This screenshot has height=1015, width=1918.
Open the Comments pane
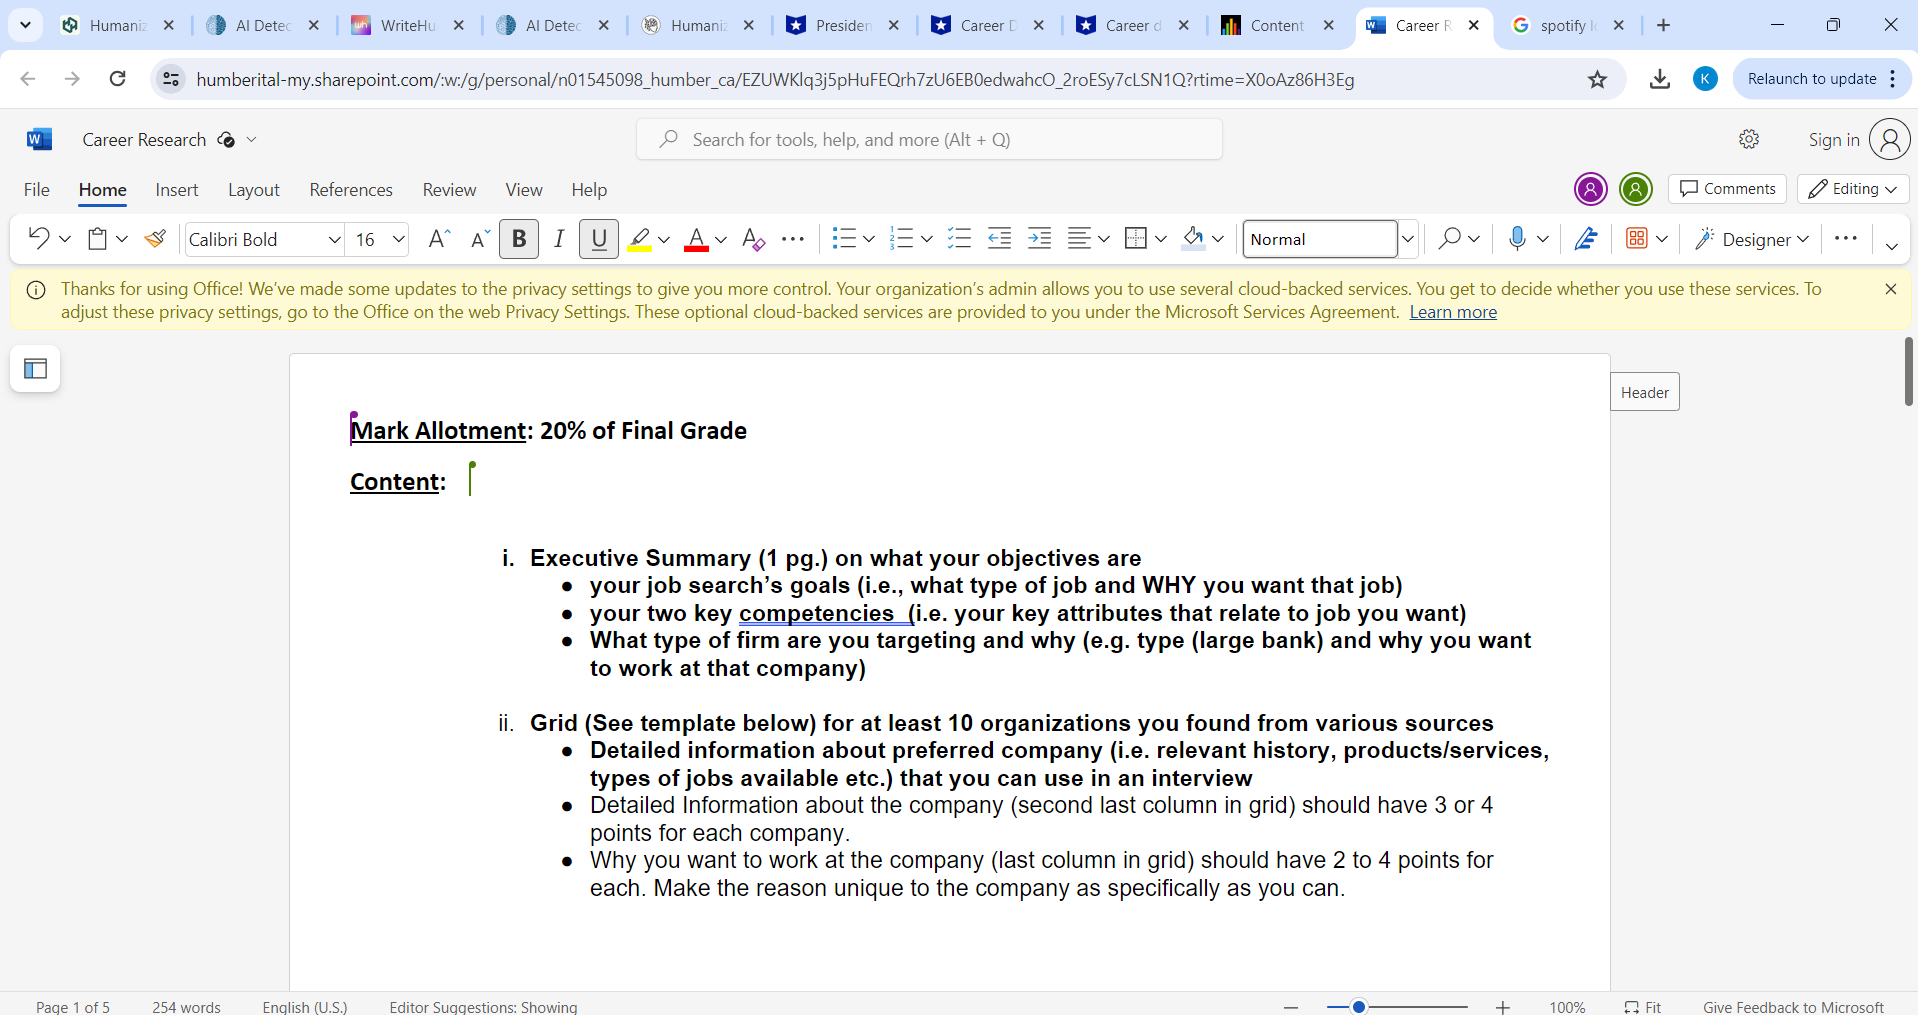tap(1727, 189)
